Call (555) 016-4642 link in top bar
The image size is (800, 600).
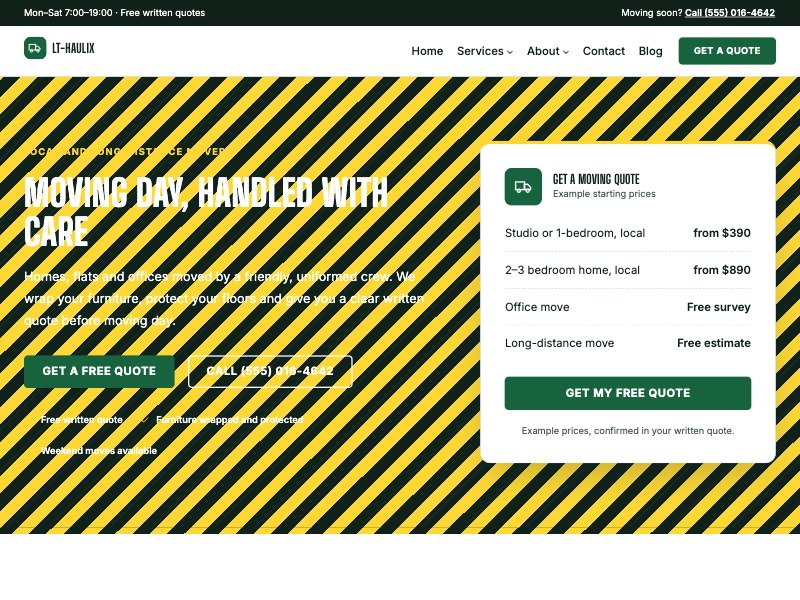[730, 13]
